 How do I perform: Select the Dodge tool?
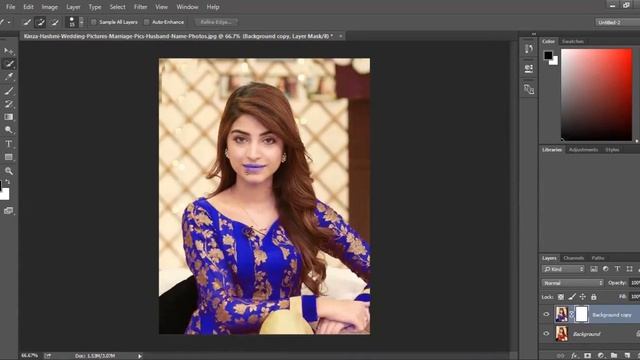coord(8,130)
